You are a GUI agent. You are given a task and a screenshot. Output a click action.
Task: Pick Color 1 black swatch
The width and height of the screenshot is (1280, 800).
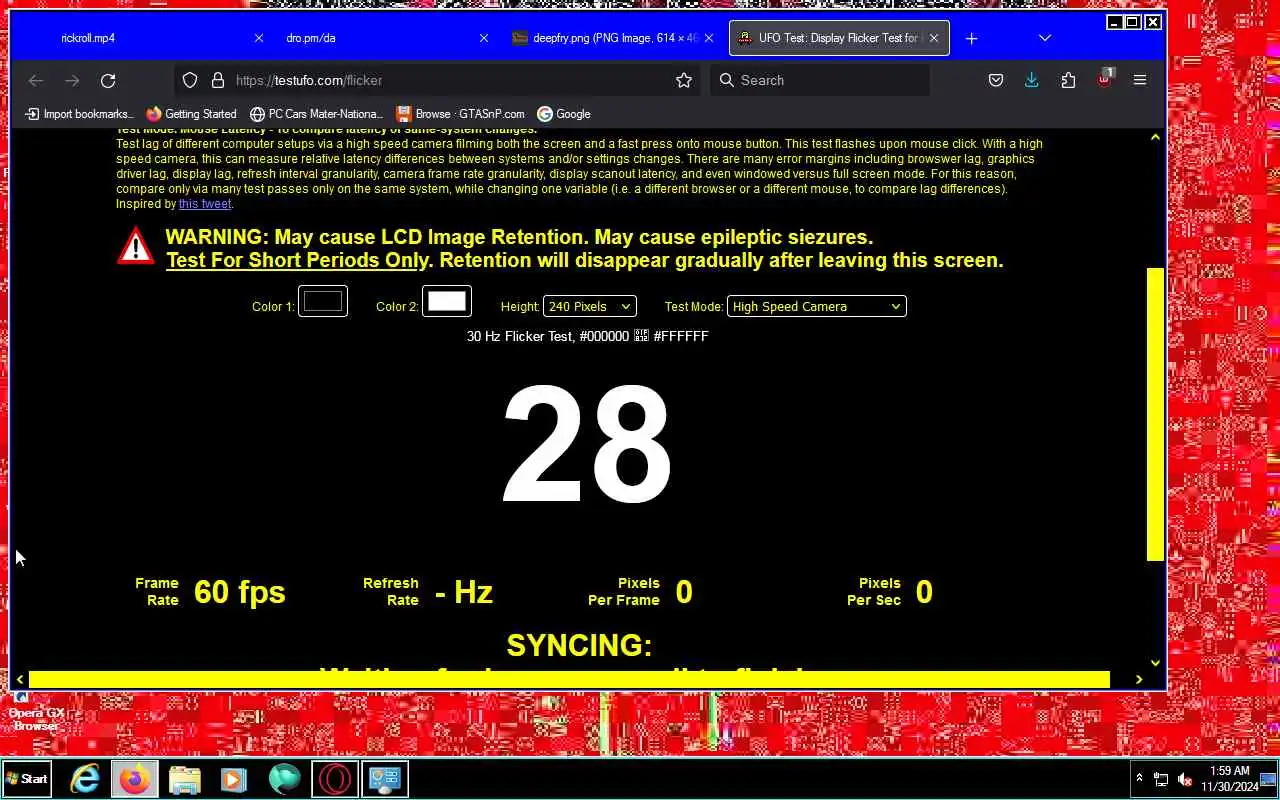[x=322, y=301]
